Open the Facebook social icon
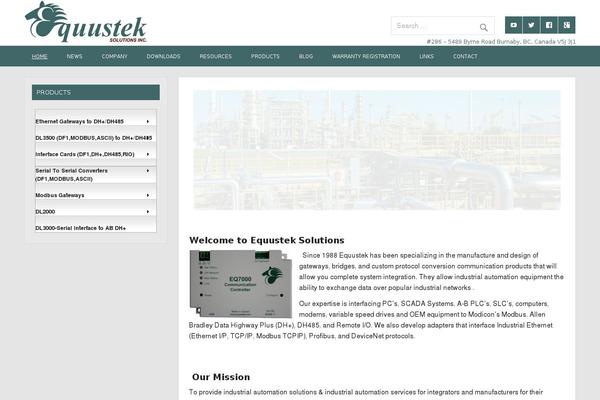600x400 pixels. pyautogui.click(x=549, y=25)
